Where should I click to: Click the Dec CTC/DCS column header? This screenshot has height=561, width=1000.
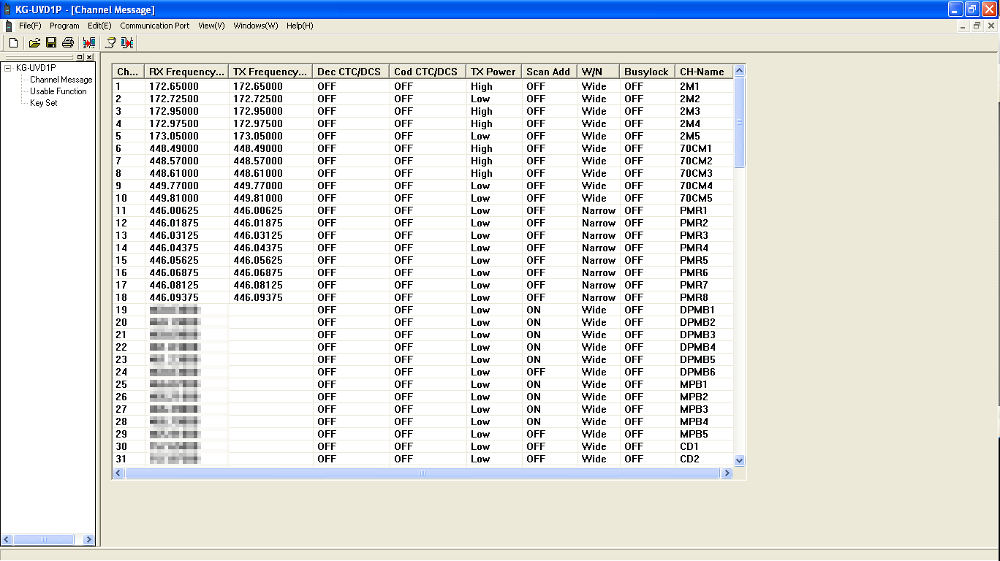351,71
